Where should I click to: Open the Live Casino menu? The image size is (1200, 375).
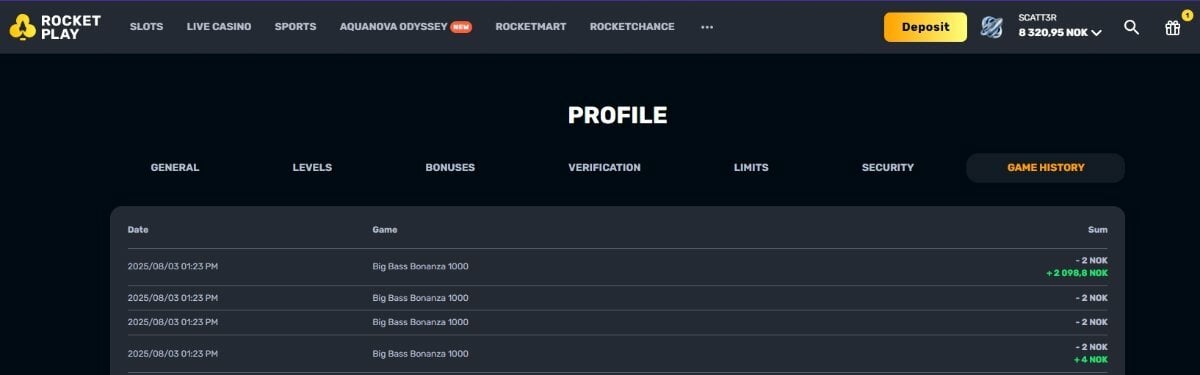pos(219,27)
